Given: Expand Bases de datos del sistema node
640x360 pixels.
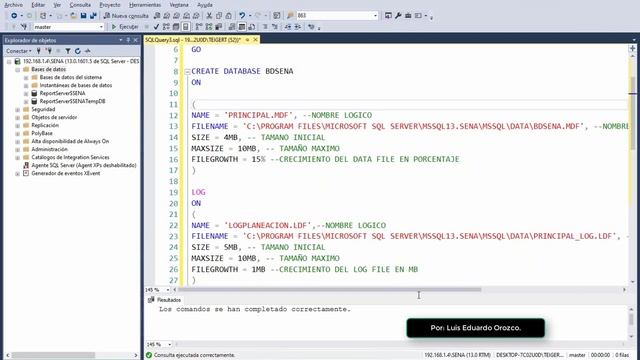Looking at the screenshot, I should coord(26,77).
